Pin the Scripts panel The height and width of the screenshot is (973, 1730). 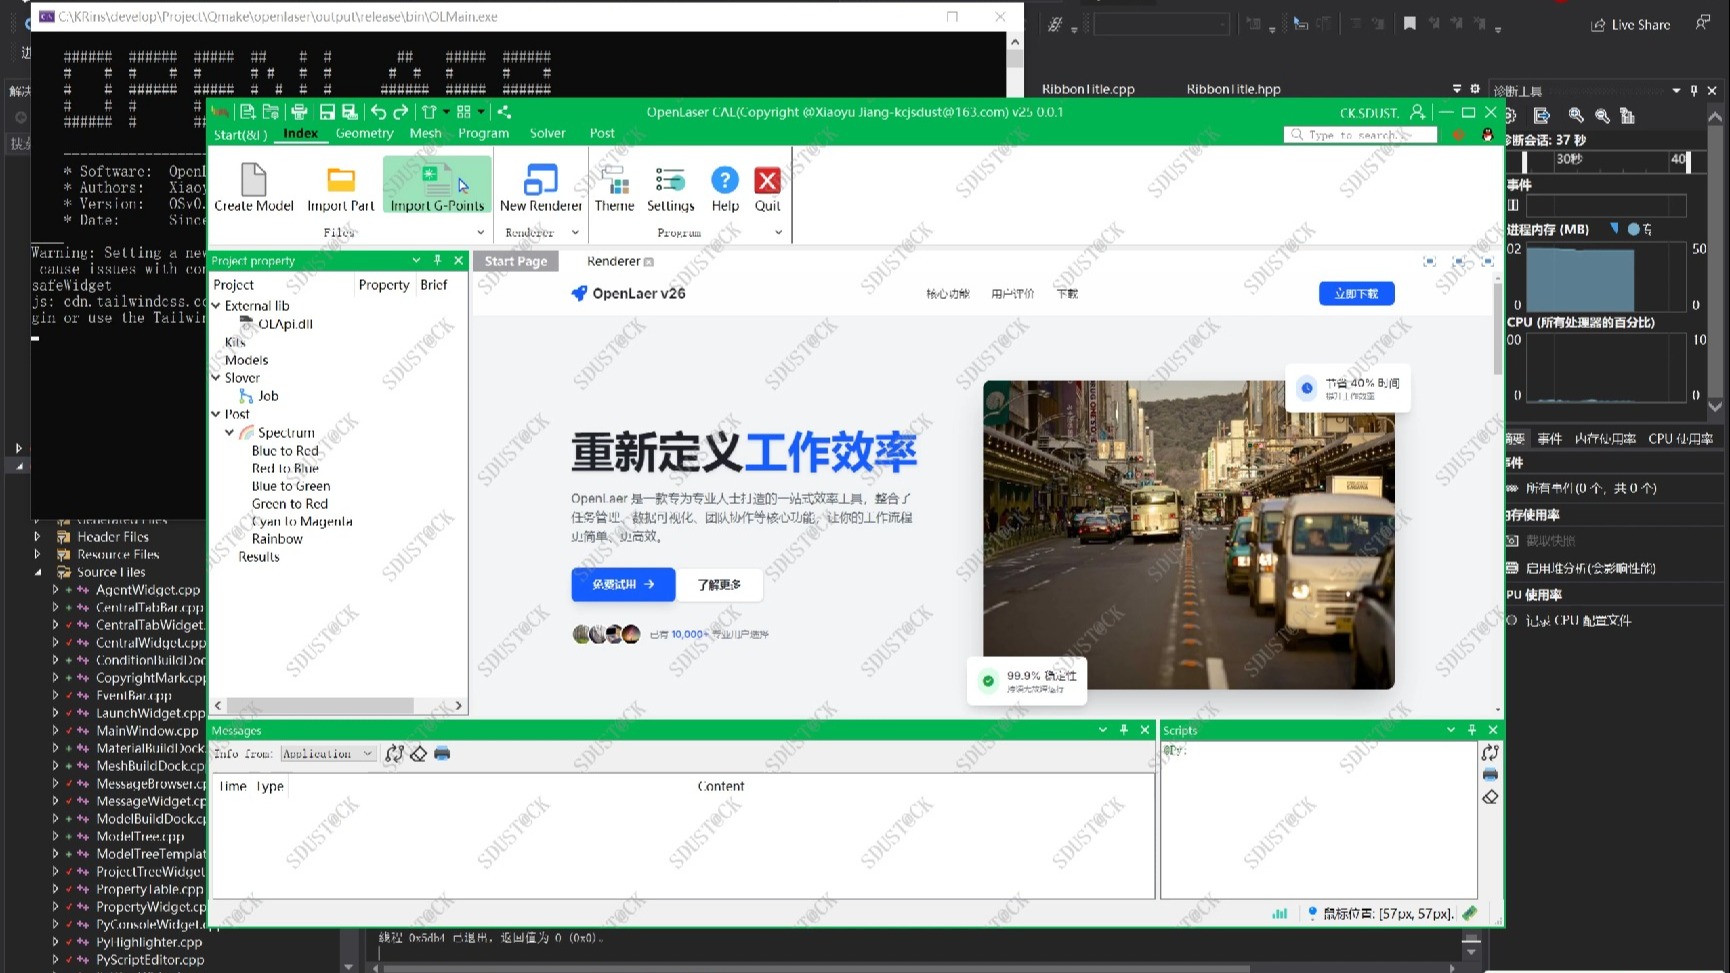point(1472,730)
